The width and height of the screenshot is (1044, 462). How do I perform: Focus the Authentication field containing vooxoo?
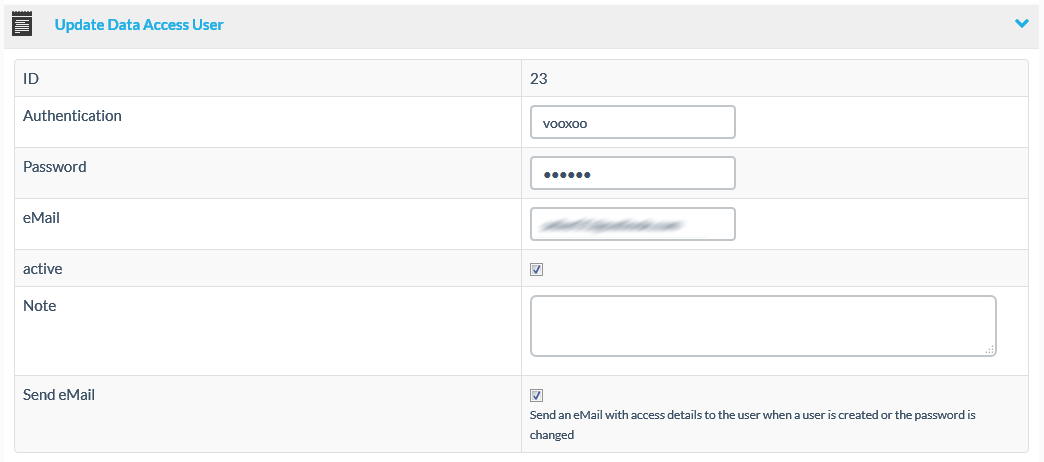tap(632, 122)
